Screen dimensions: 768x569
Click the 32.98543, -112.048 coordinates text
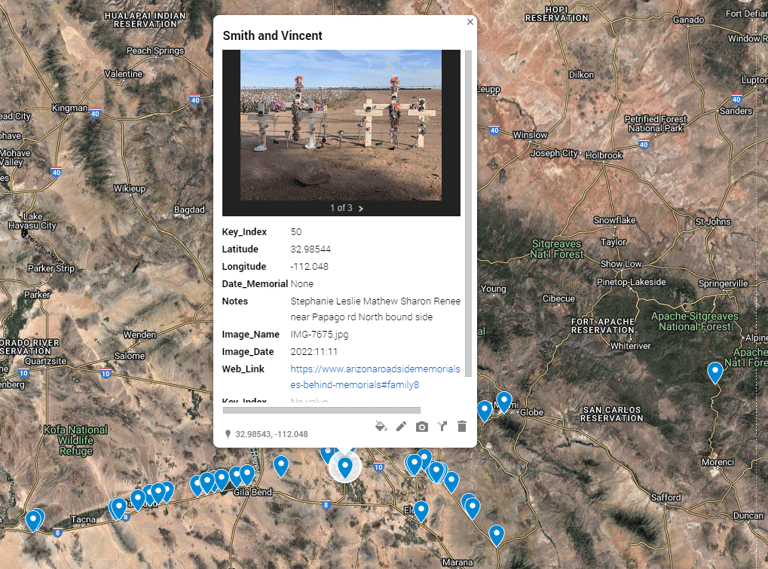[271, 434]
